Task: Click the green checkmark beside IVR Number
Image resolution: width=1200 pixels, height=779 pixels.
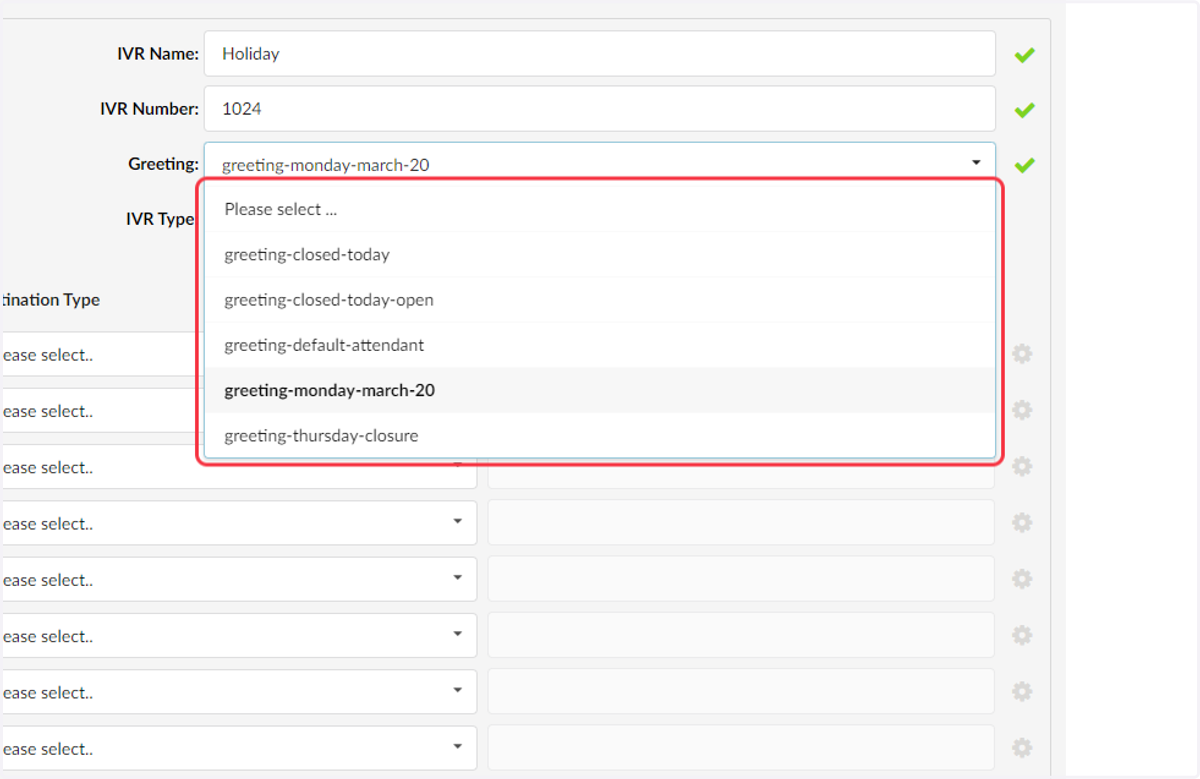Action: pyautogui.click(x=1024, y=110)
